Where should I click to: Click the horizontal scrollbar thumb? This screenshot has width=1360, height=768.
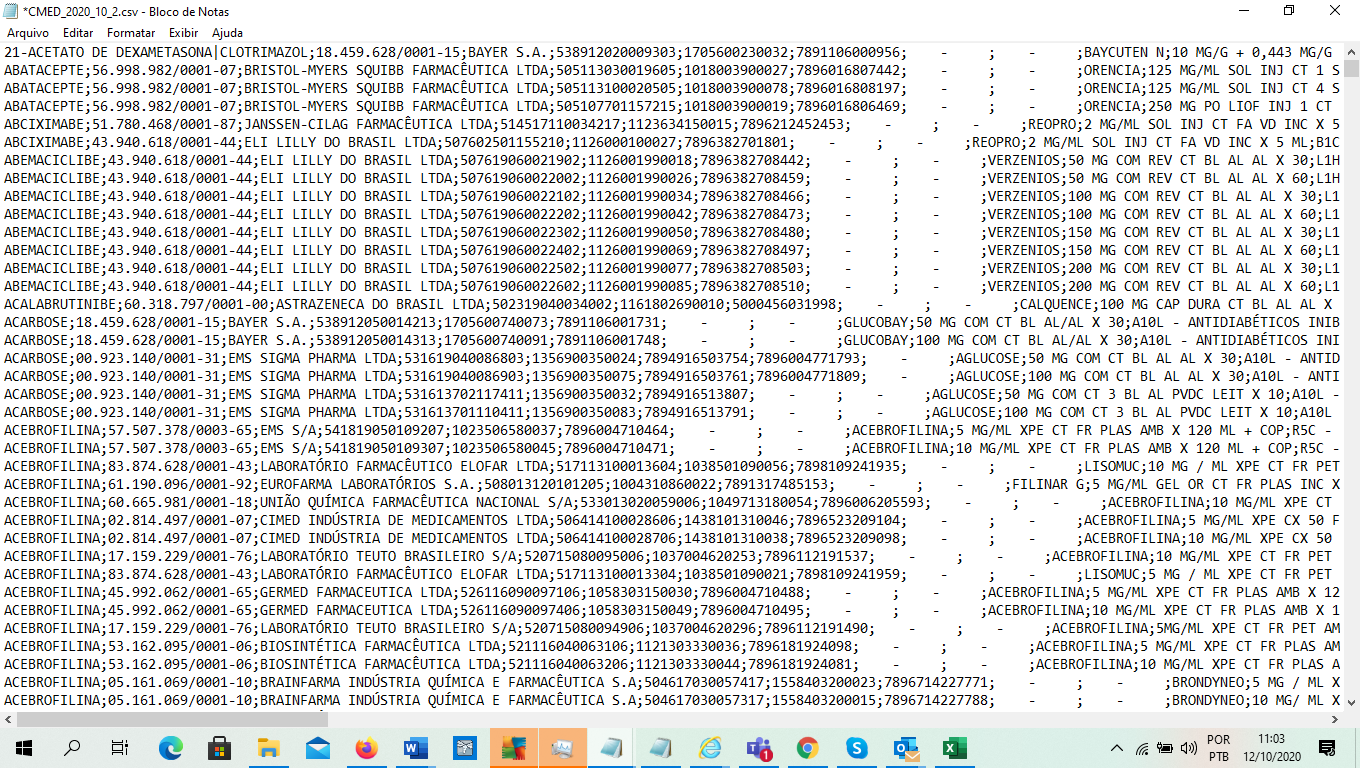(170, 719)
